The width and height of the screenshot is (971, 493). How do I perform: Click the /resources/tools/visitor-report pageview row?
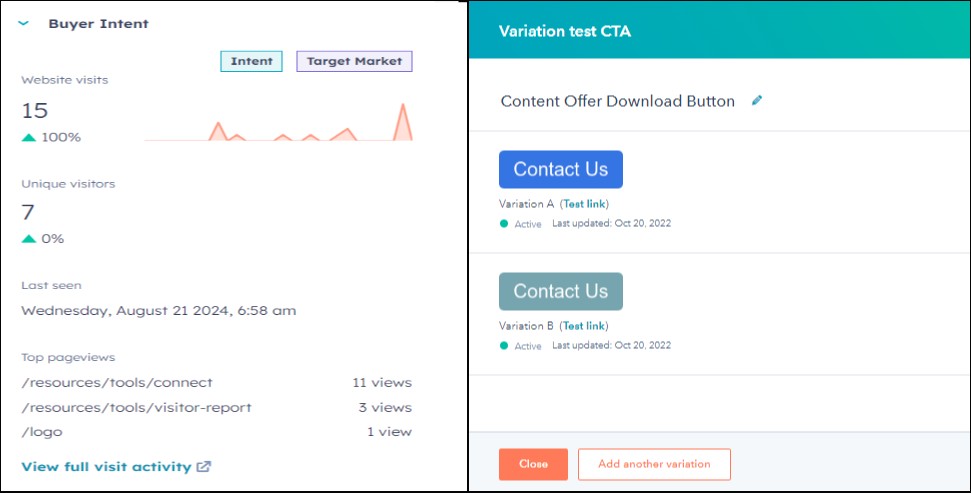click(216, 408)
